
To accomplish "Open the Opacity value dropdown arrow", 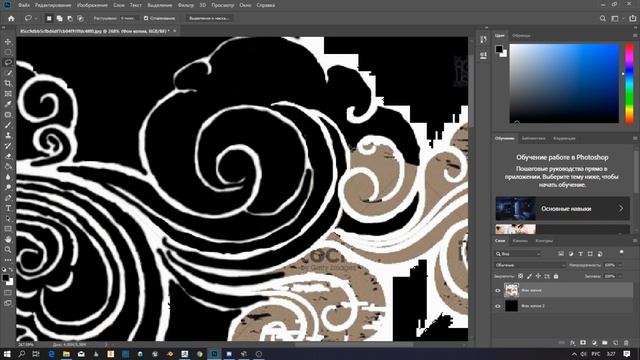I will [620, 265].
